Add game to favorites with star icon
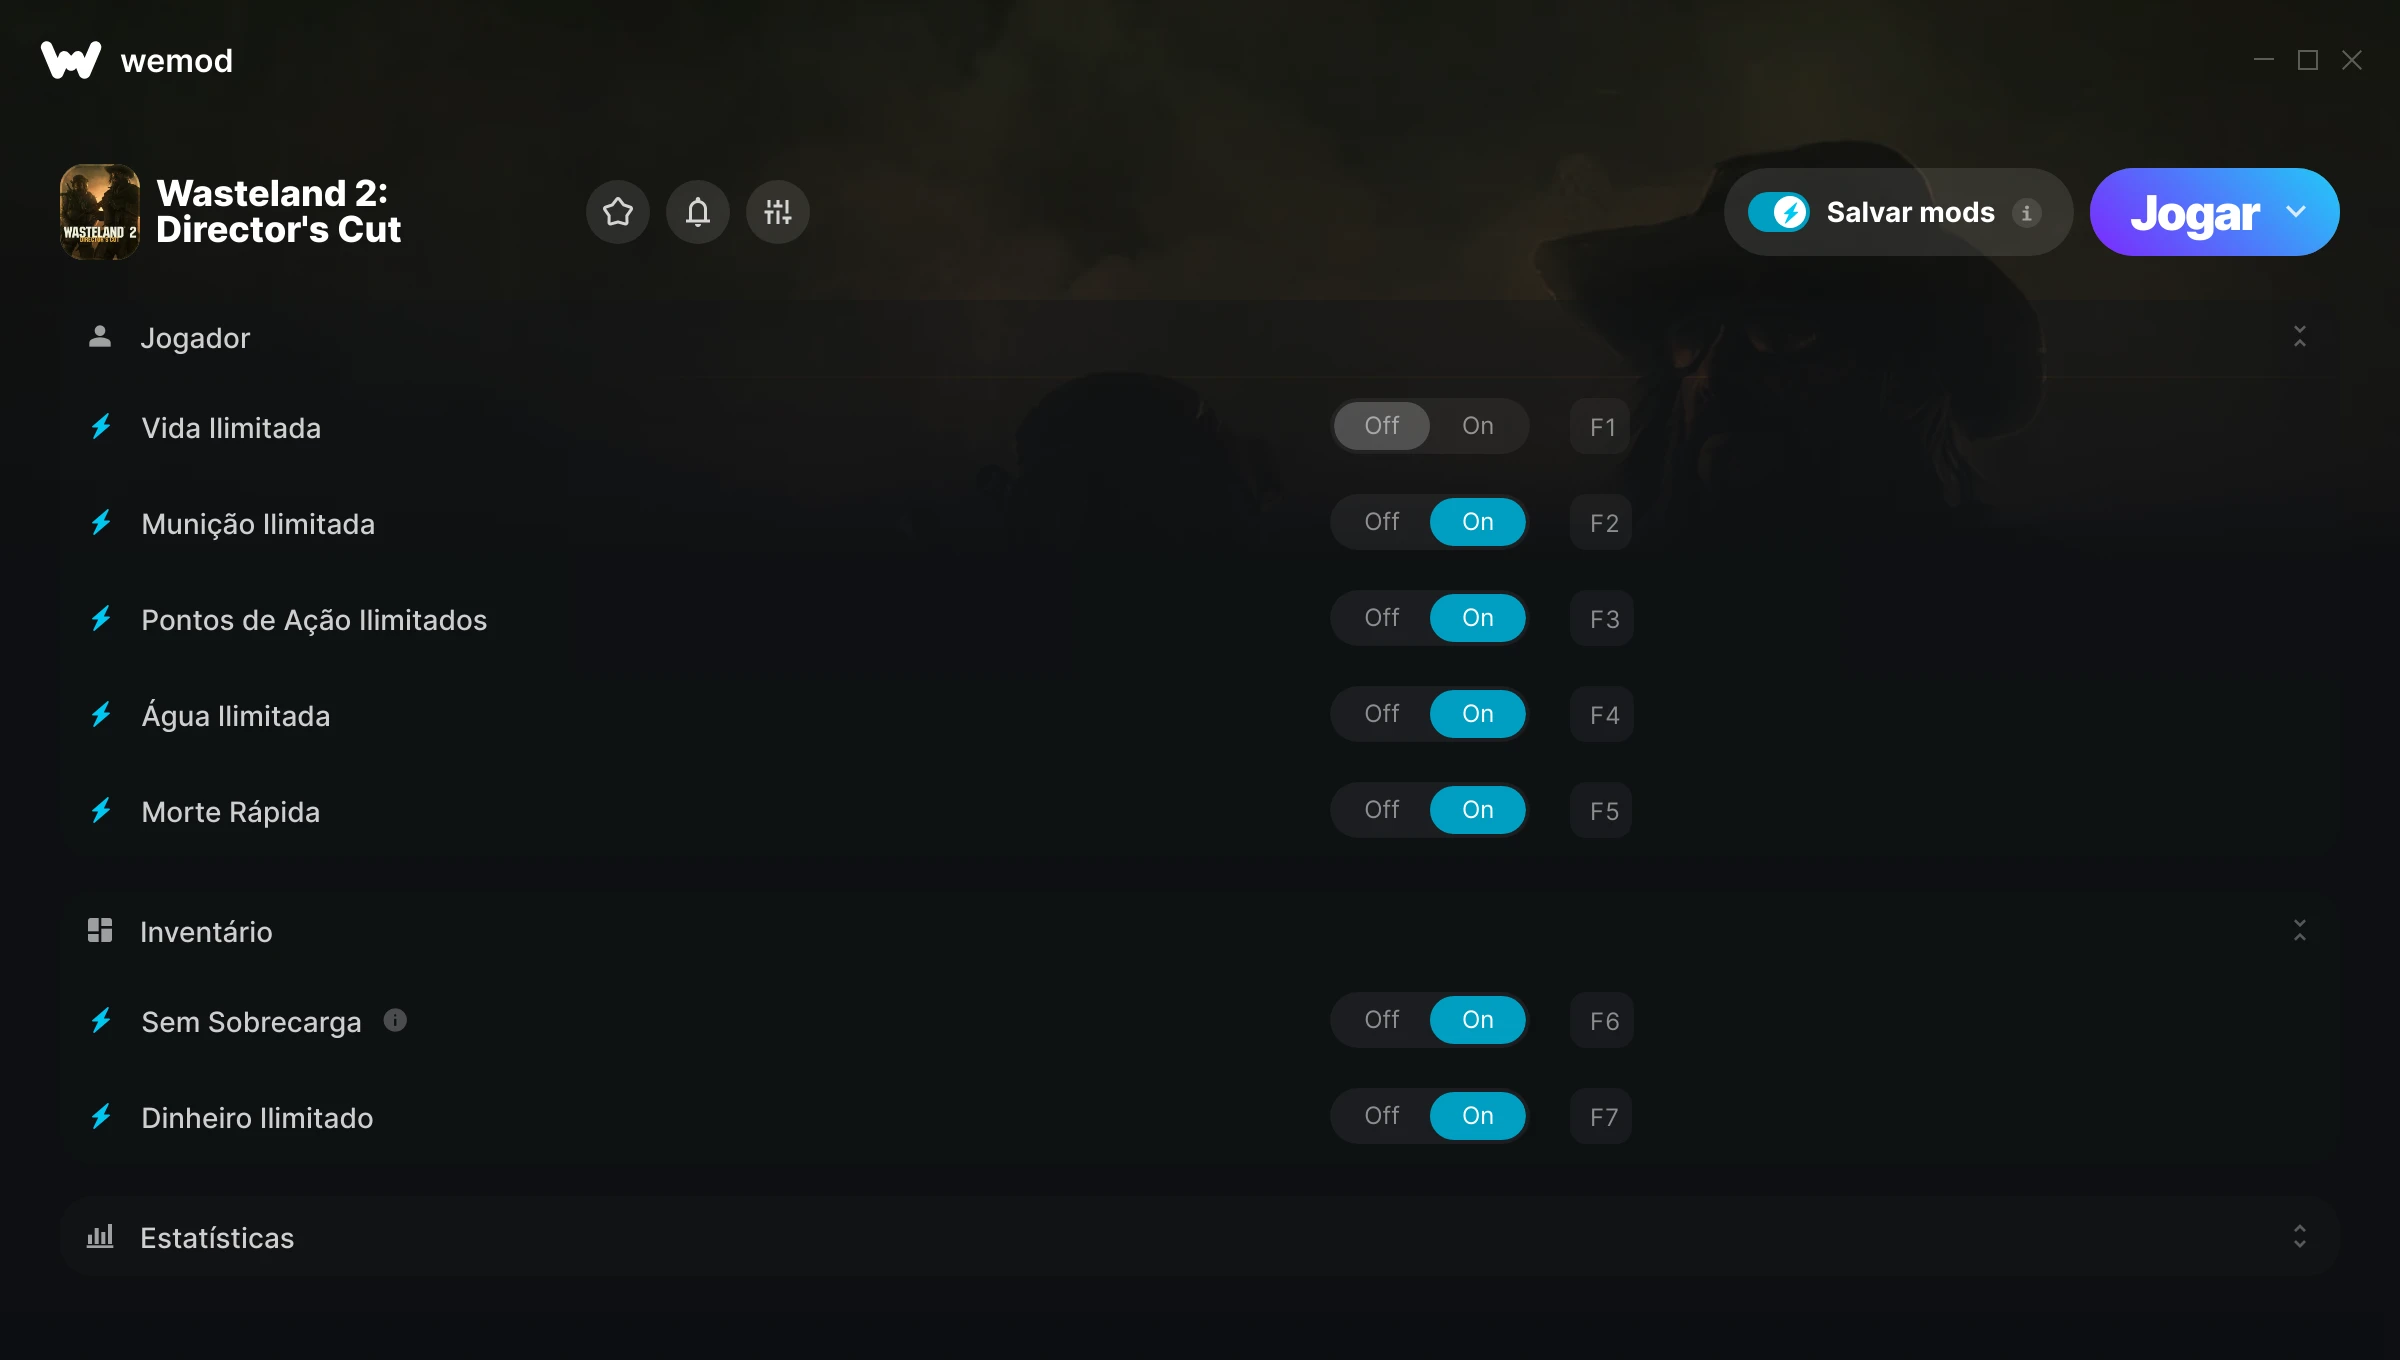Image resolution: width=2400 pixels, height=1360 pixels. [x=618, y=212]
